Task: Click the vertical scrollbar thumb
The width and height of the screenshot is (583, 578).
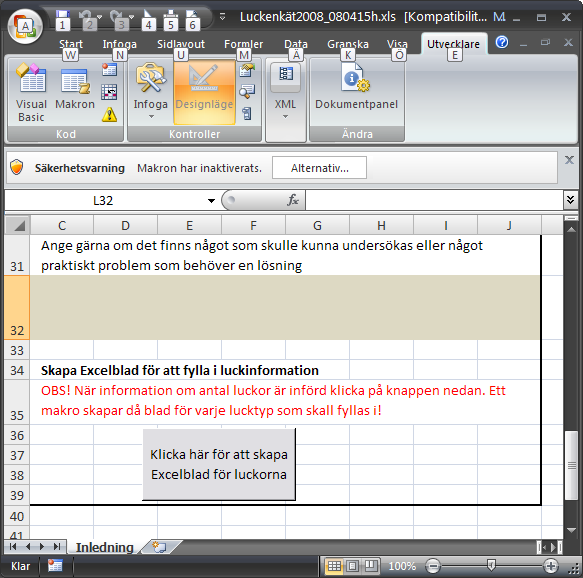Action: coord(571,465)
